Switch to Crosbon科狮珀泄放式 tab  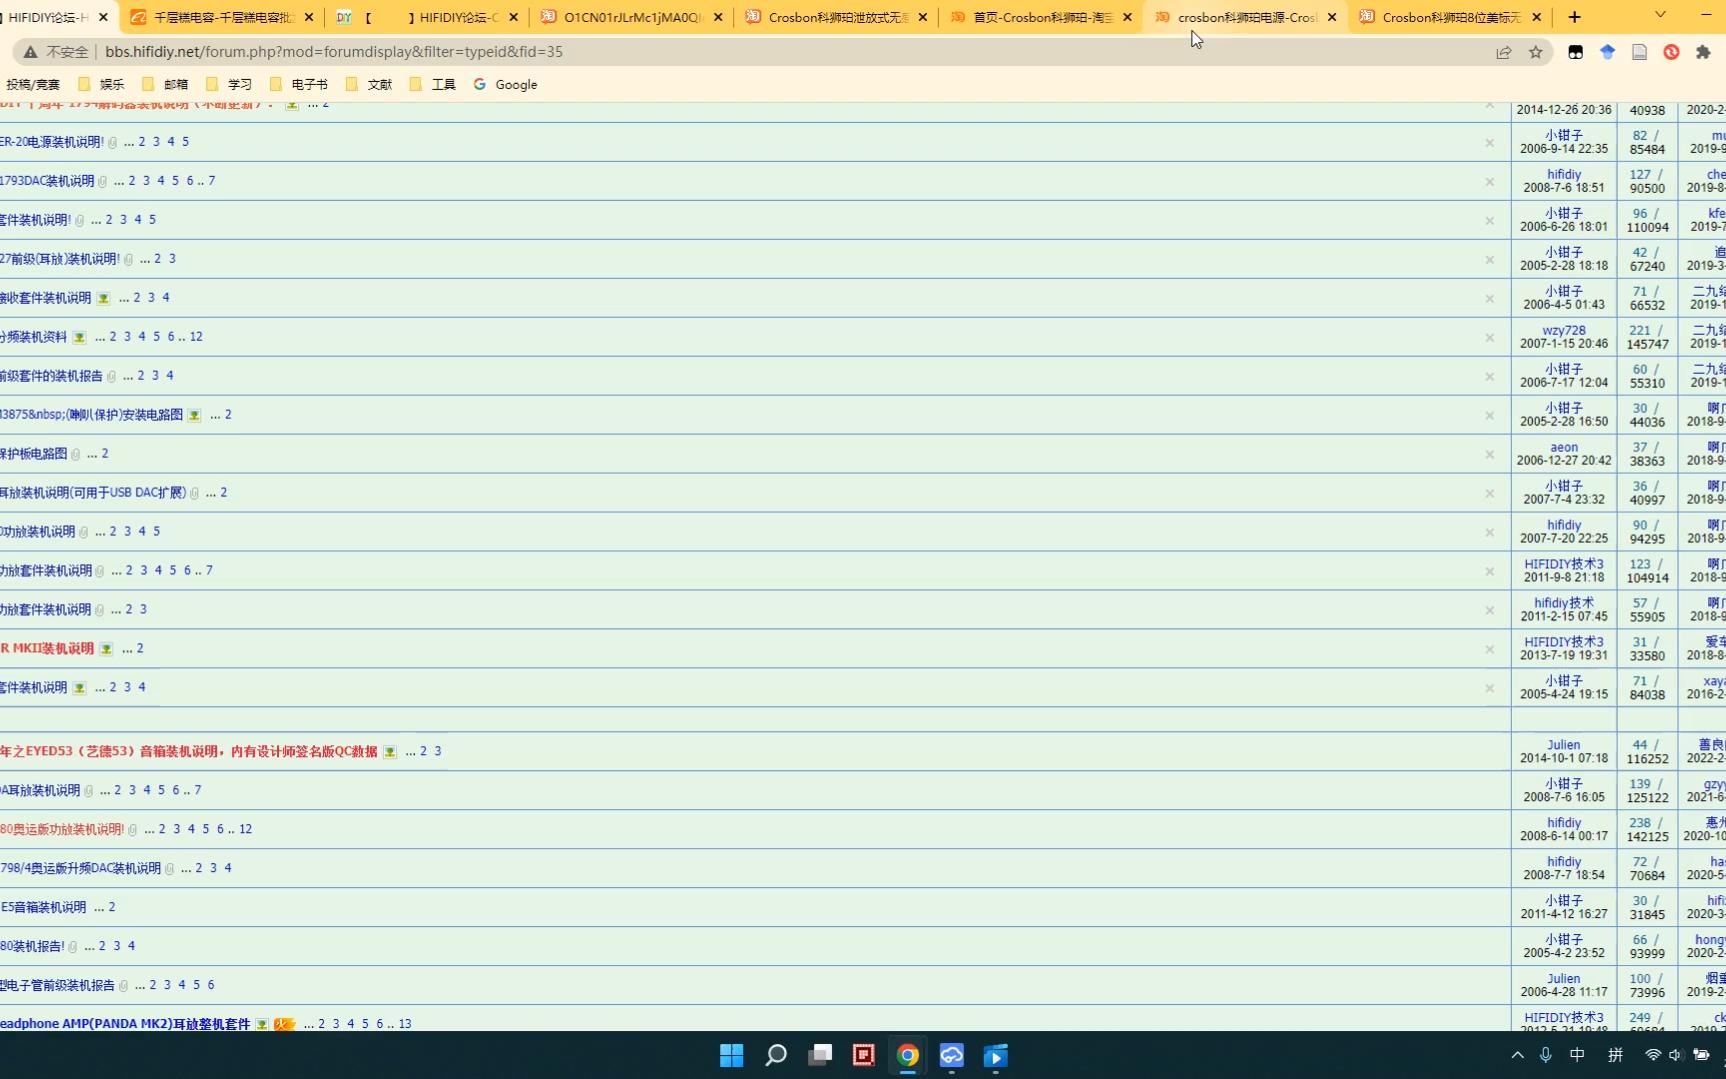(838, 17)
